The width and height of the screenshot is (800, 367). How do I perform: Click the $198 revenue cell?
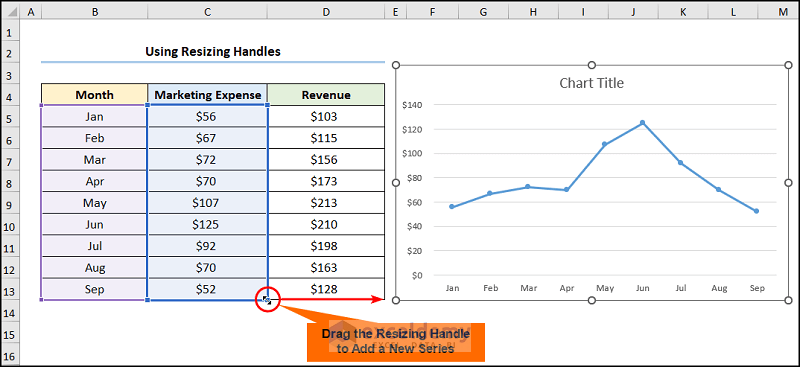coord(326,246)
